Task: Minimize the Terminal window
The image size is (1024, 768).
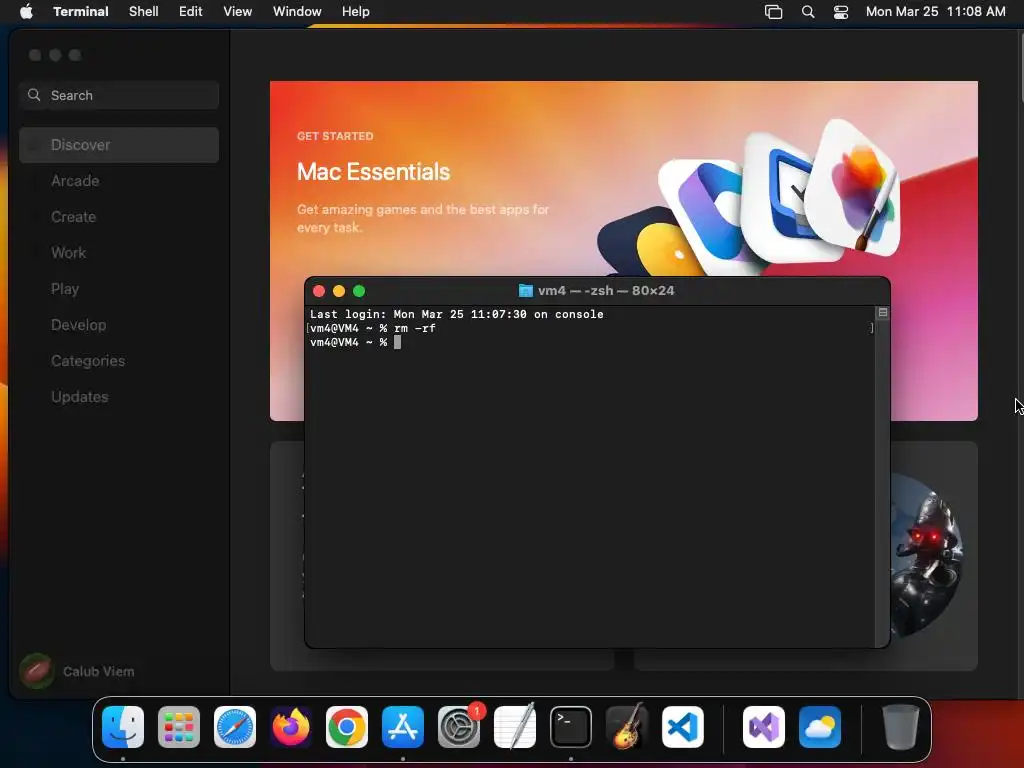Action: pos(339,291)
